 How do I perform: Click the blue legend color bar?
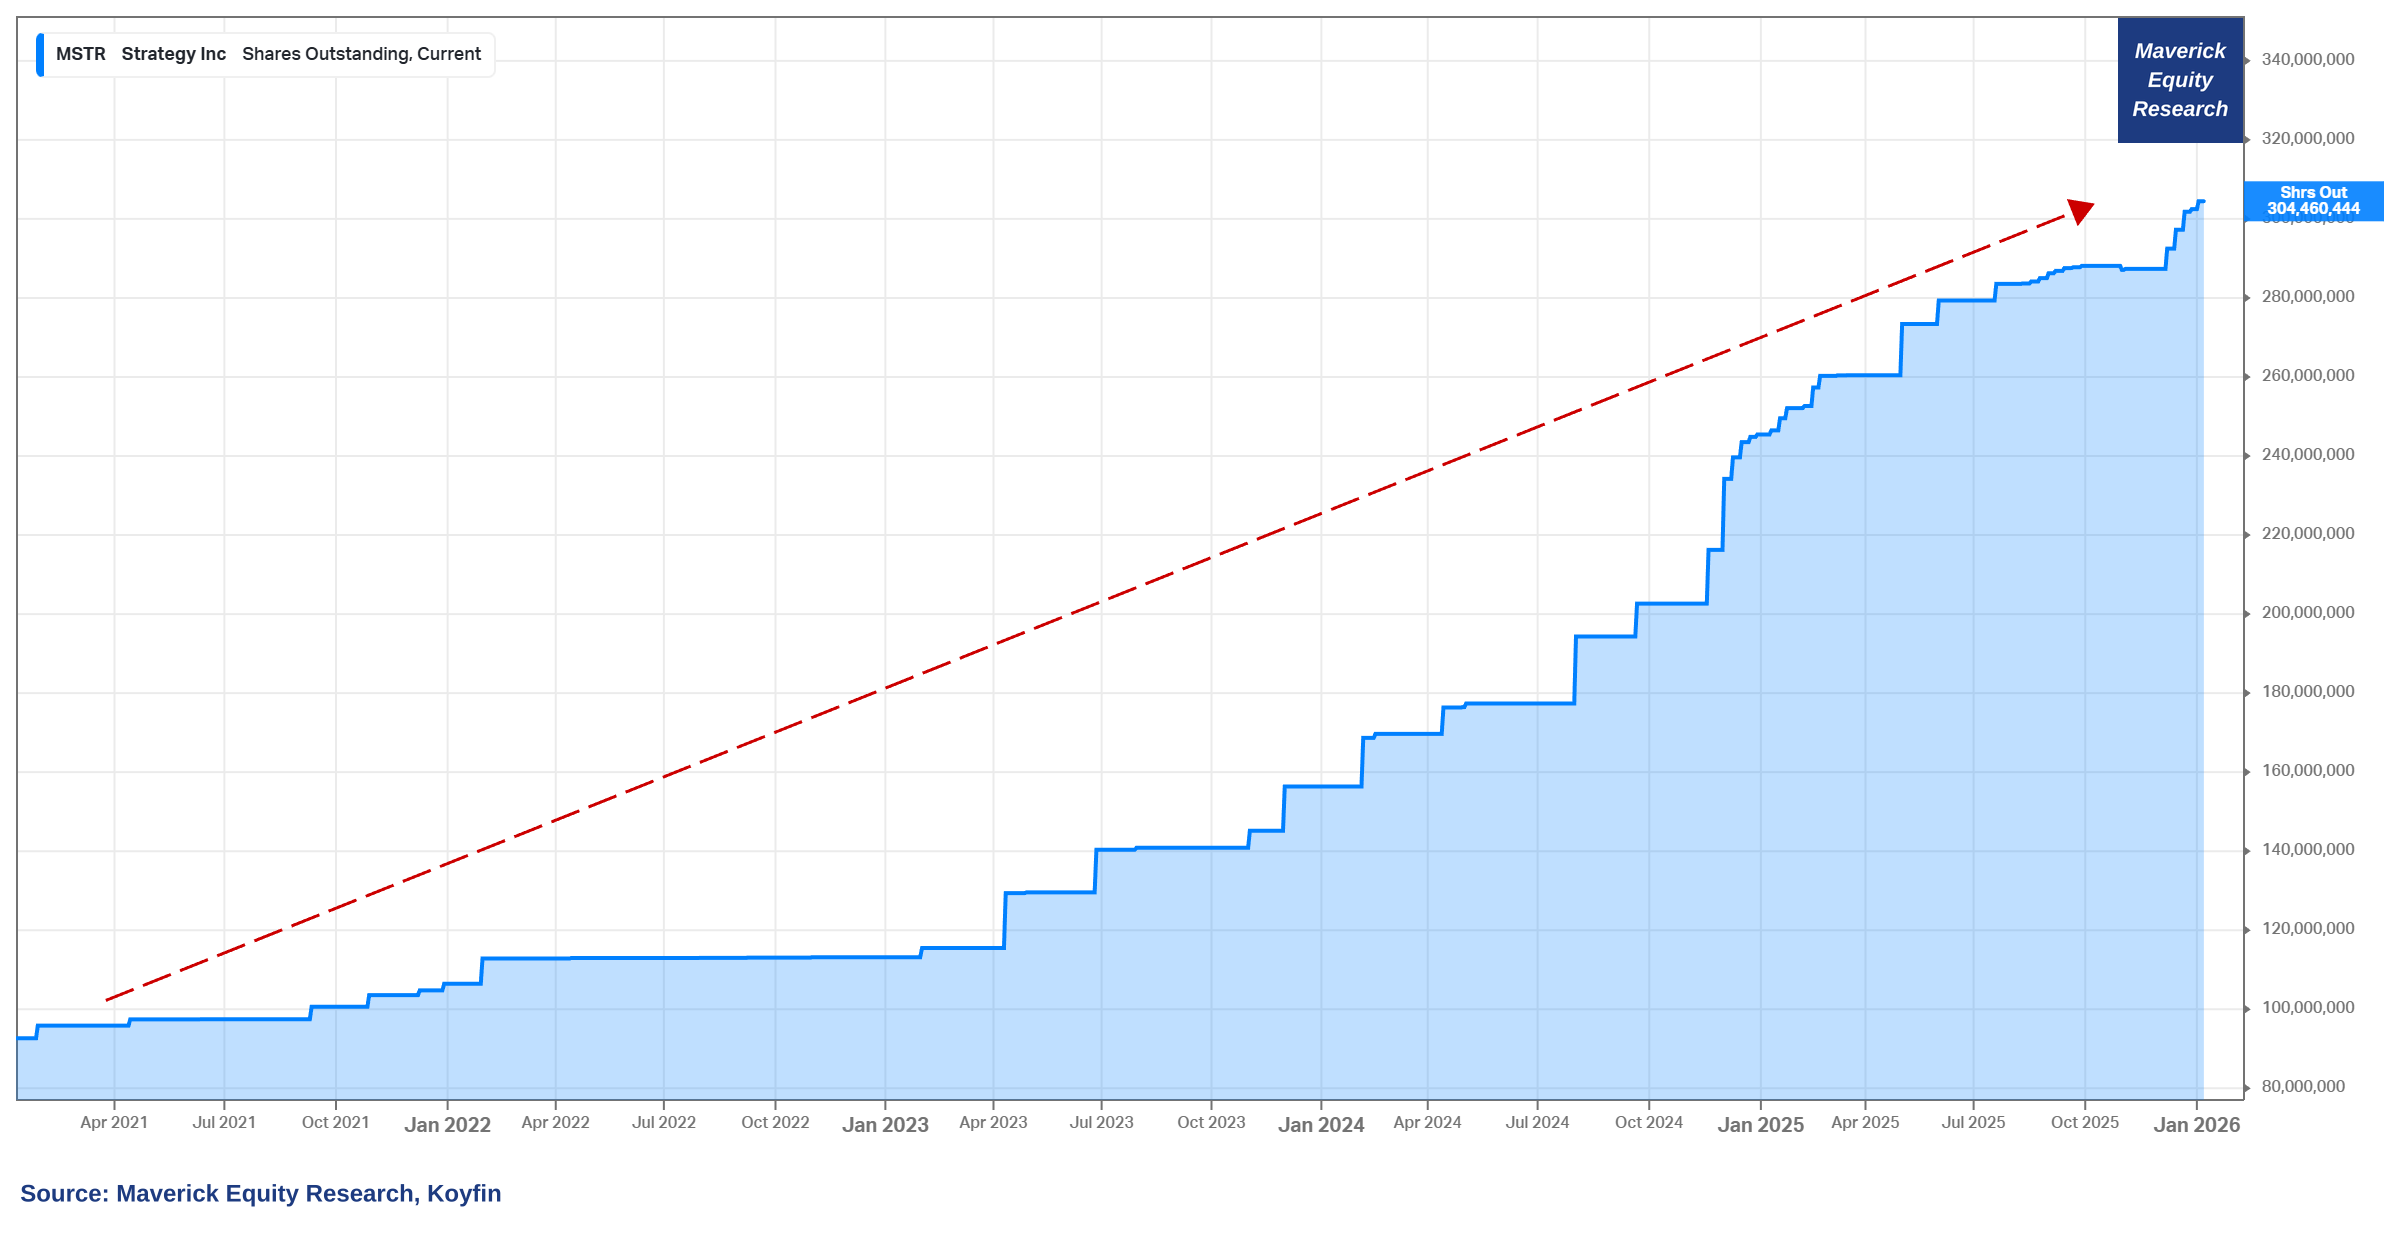coord(40,54)
